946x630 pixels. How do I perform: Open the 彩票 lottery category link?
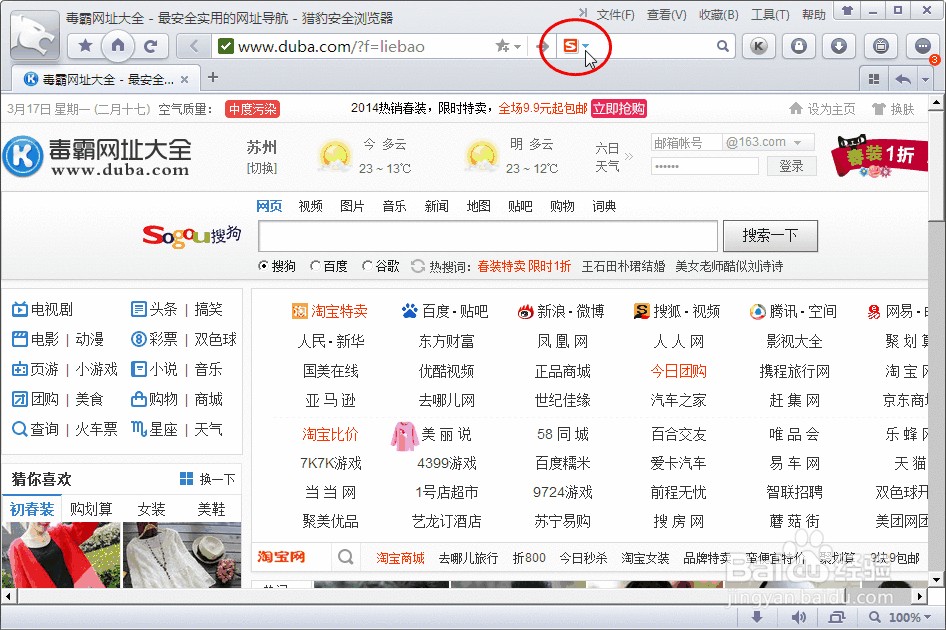(x=154, y=339)
